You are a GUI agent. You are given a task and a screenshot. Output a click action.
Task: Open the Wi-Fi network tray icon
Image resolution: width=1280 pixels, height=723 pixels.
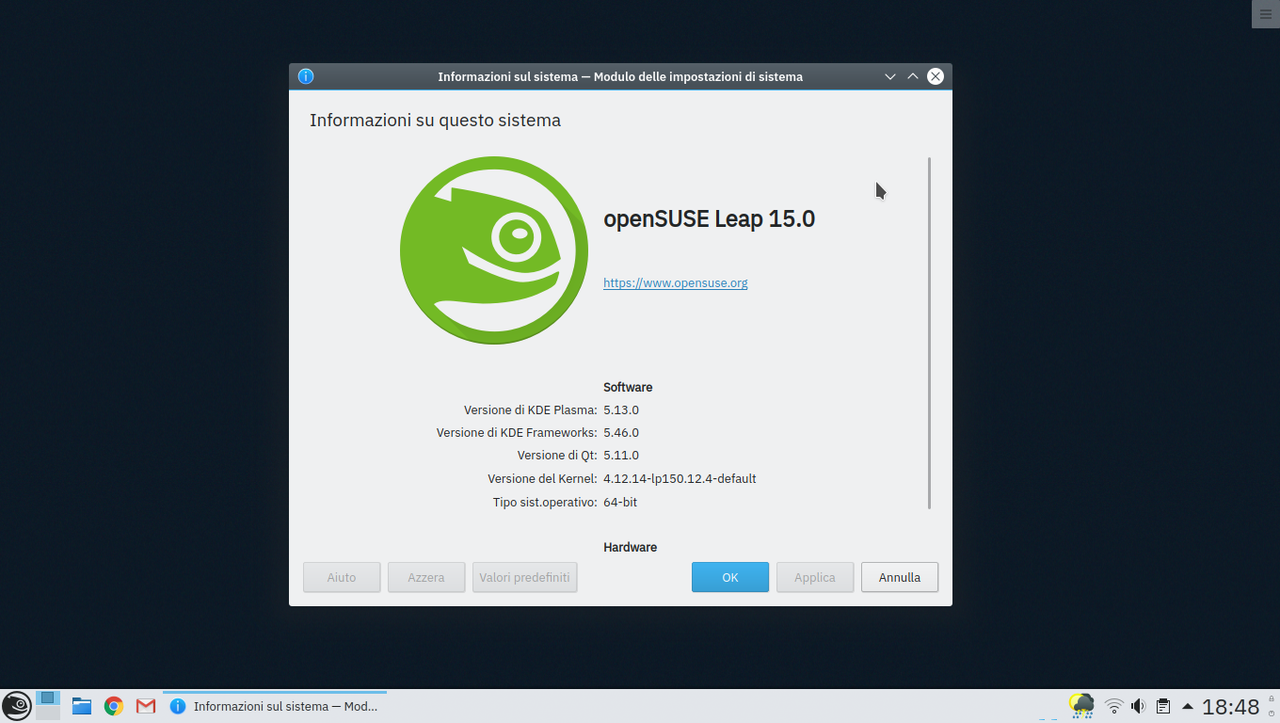pyautogui.click(x=1114, y=706)
